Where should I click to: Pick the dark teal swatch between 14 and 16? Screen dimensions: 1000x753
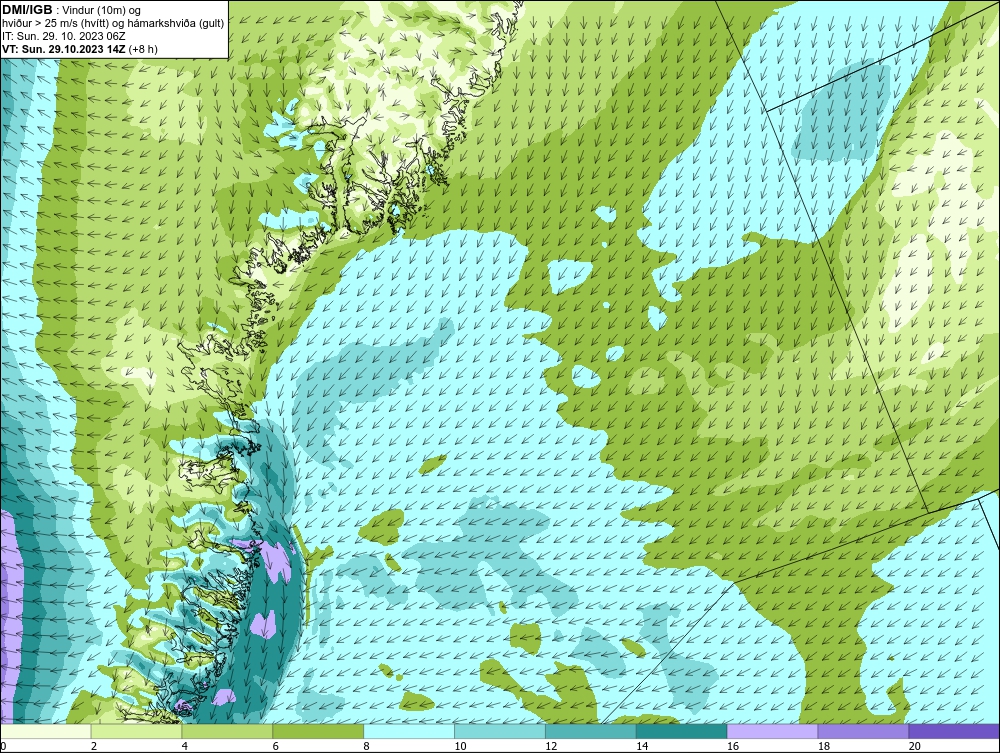(x=682, y=731)
